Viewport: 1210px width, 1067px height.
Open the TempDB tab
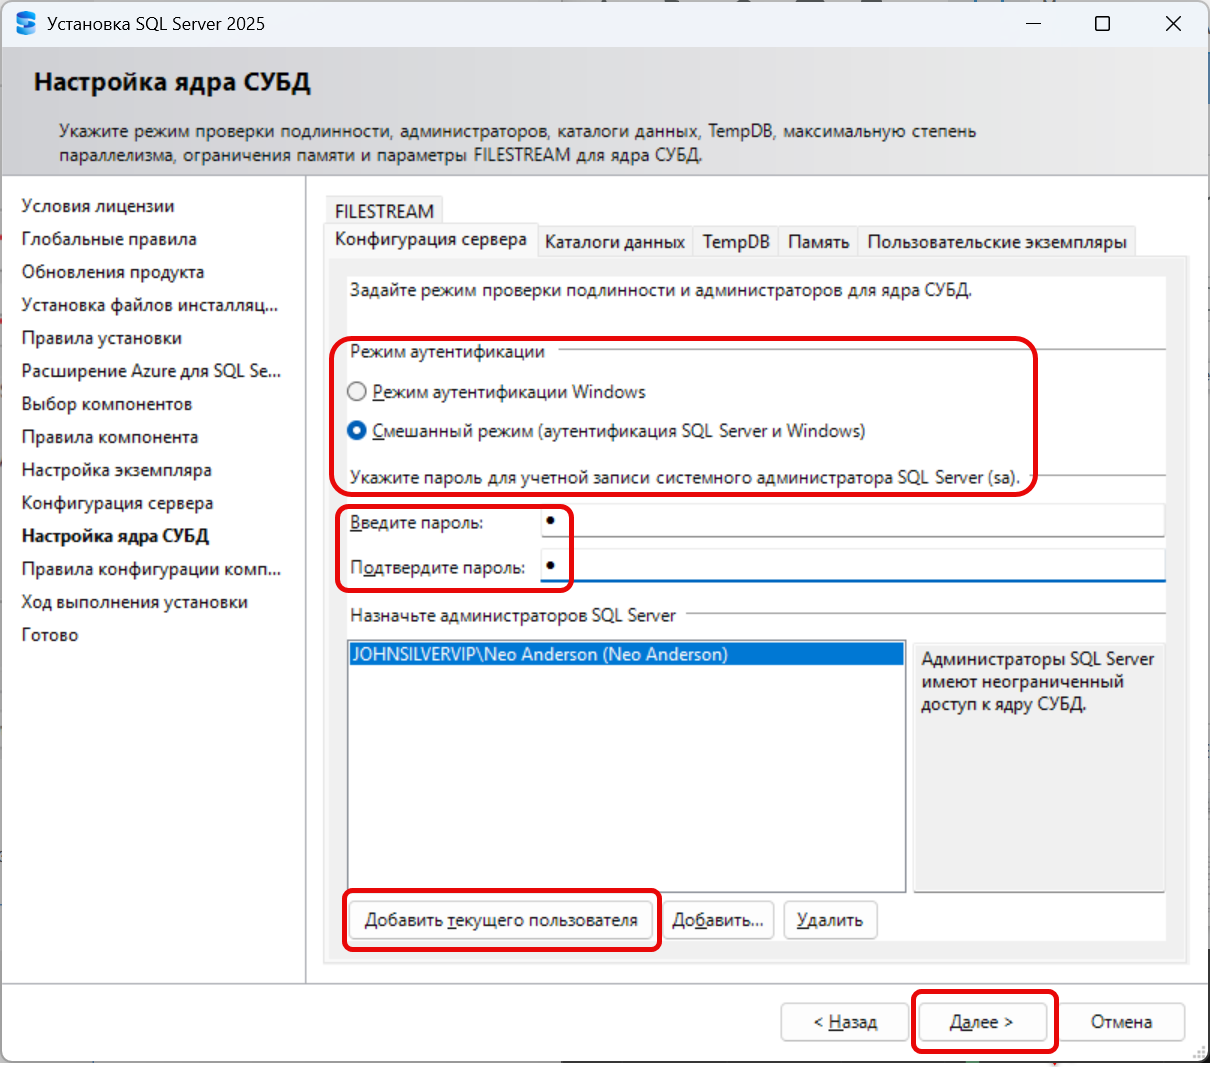click(736, 242)
